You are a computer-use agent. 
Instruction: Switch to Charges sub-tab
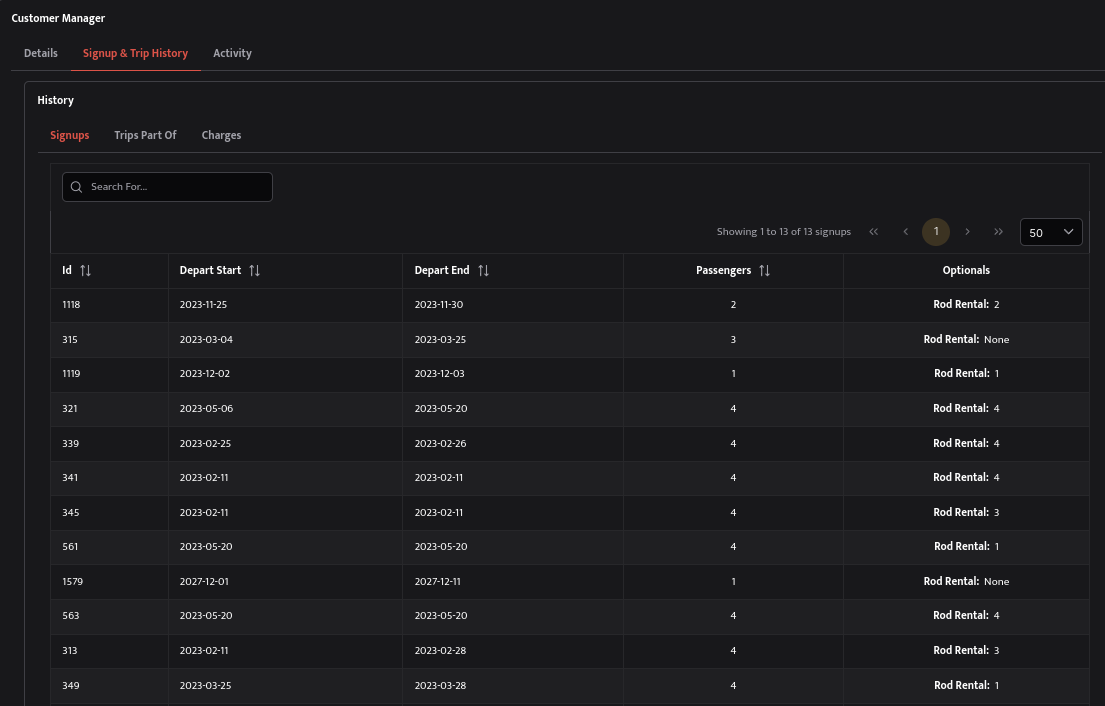coord(221,135)
